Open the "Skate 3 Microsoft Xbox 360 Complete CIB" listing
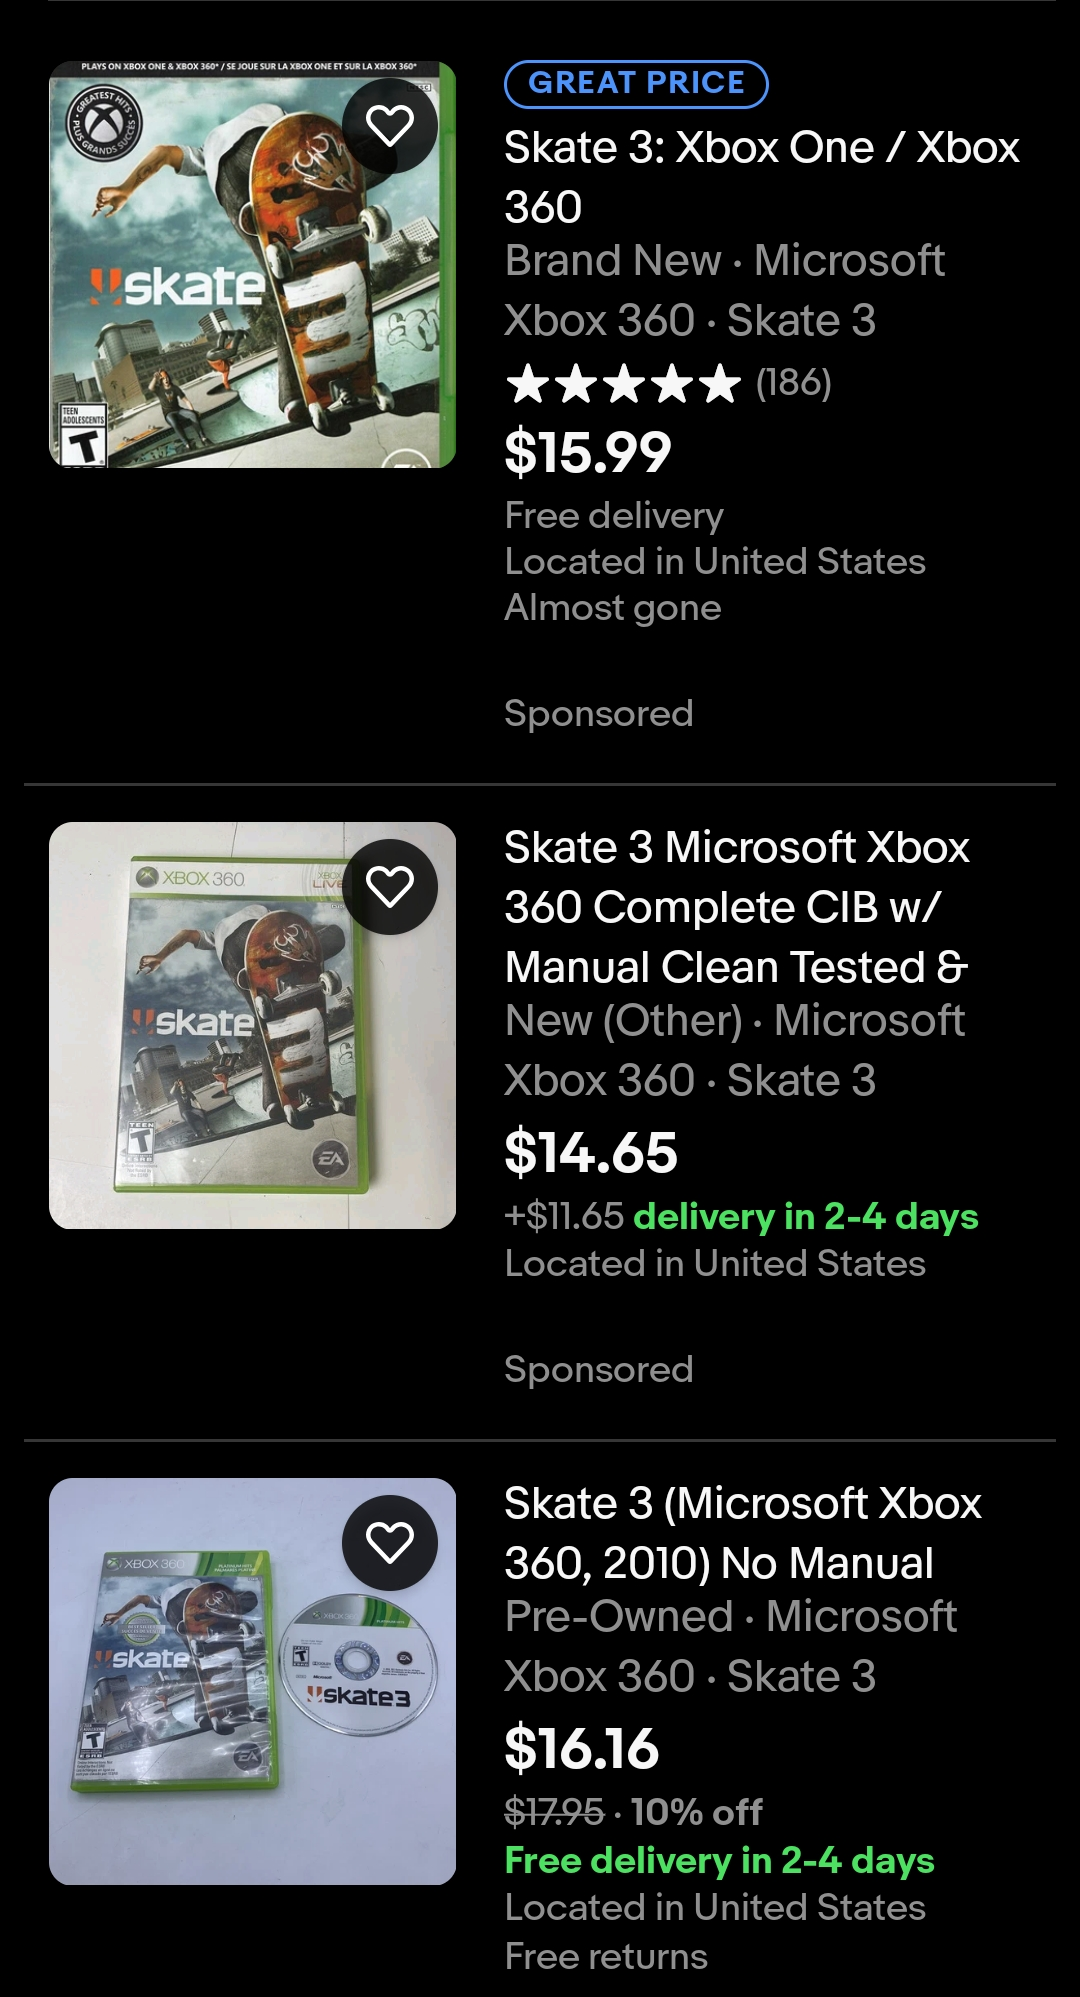This screenshot has width=1080, height=1997. click(737, 907)
